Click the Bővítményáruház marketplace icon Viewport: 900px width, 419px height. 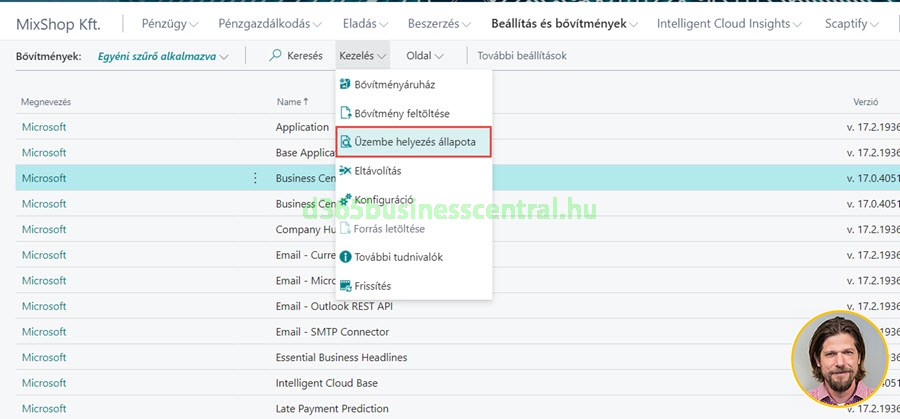click(x=345, y=84)
